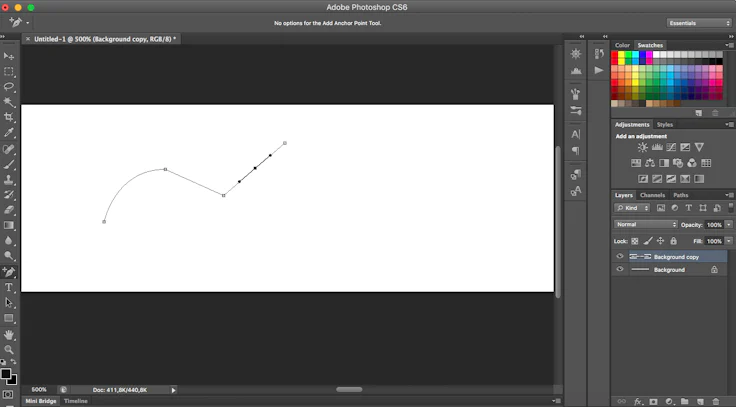Screen dimensions: 736x407
Task: Toggle lock position
Action: 660,241
